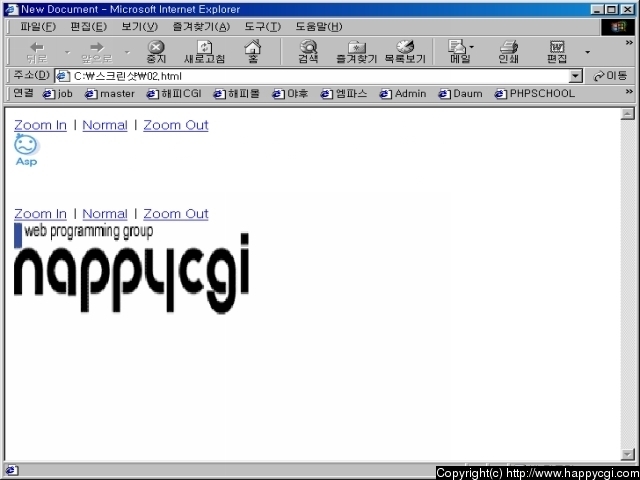Open Favorites (즐겨찾기) toolbar icon
Image resolution: width=640 pixels, height=480 pixels.
click(356, 52)
